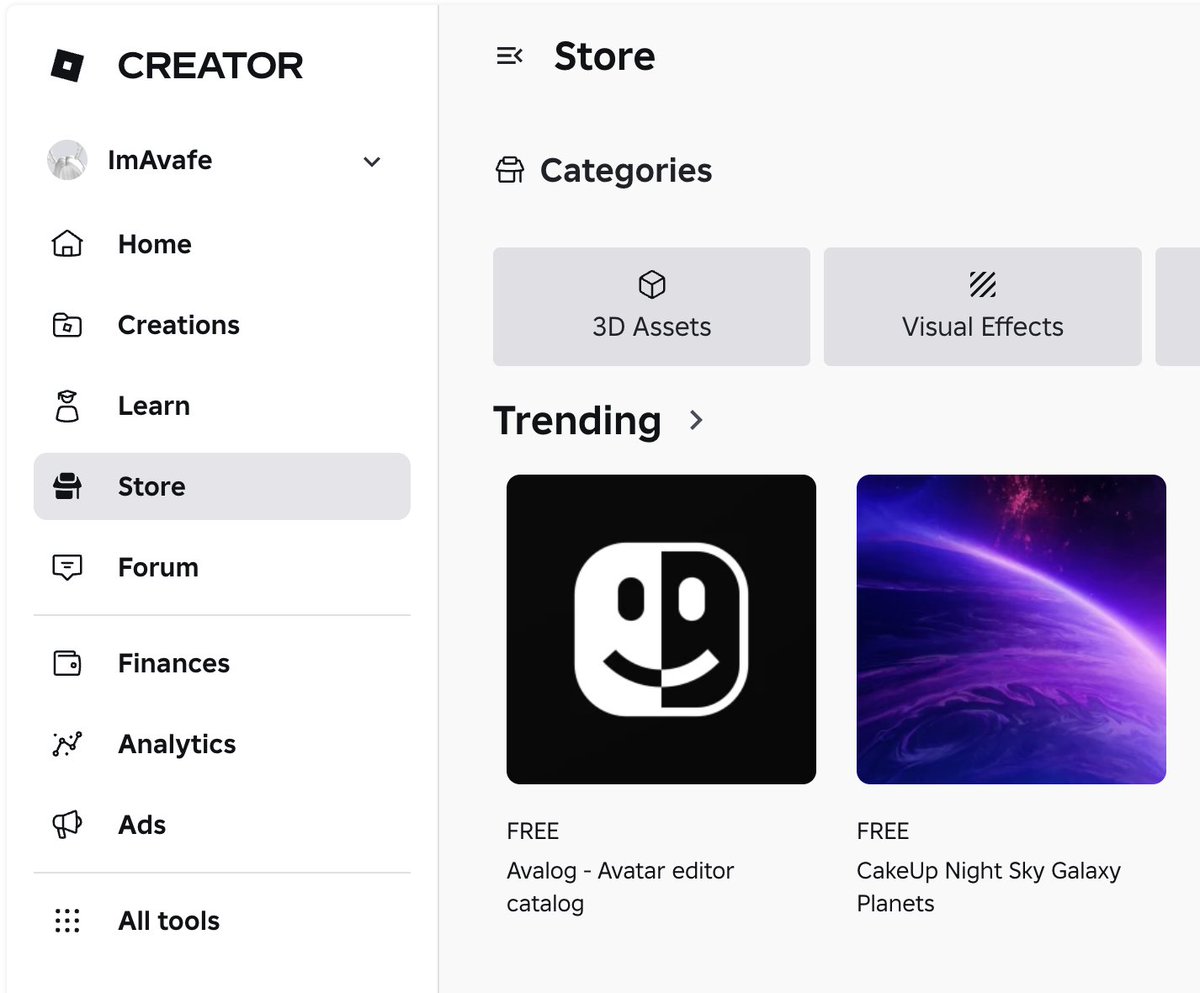Viewport: 1200px width, 993px height.
Task: Click the Store shop icon in sidebar
Action: coord(67,487)
